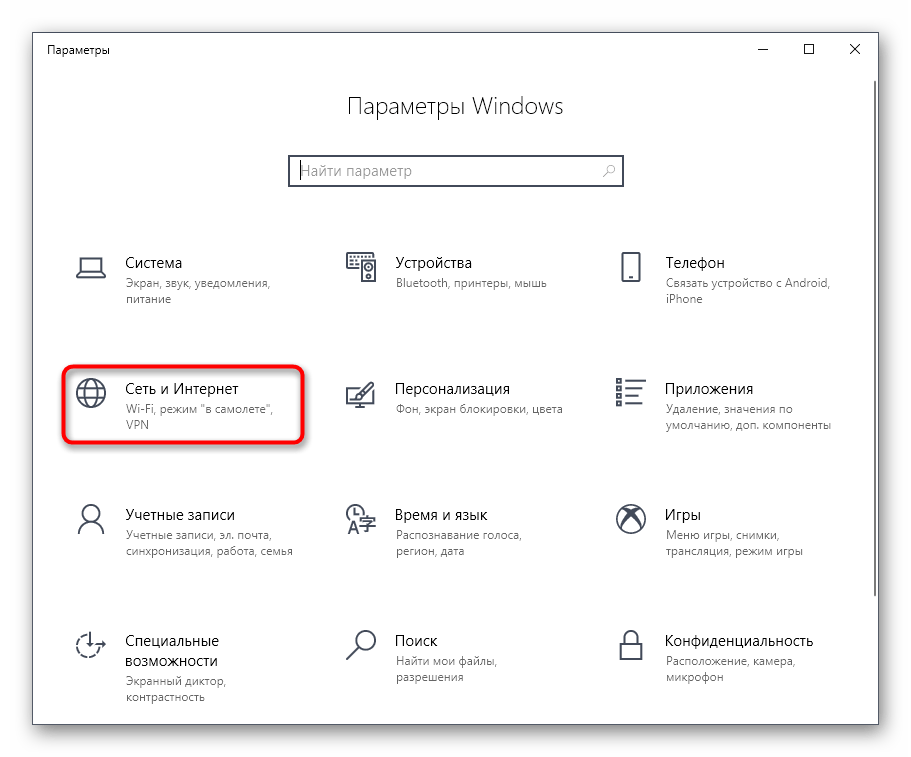Click description "Wi-Fi, режим "в самолете", VPN"

coord(199,417)
